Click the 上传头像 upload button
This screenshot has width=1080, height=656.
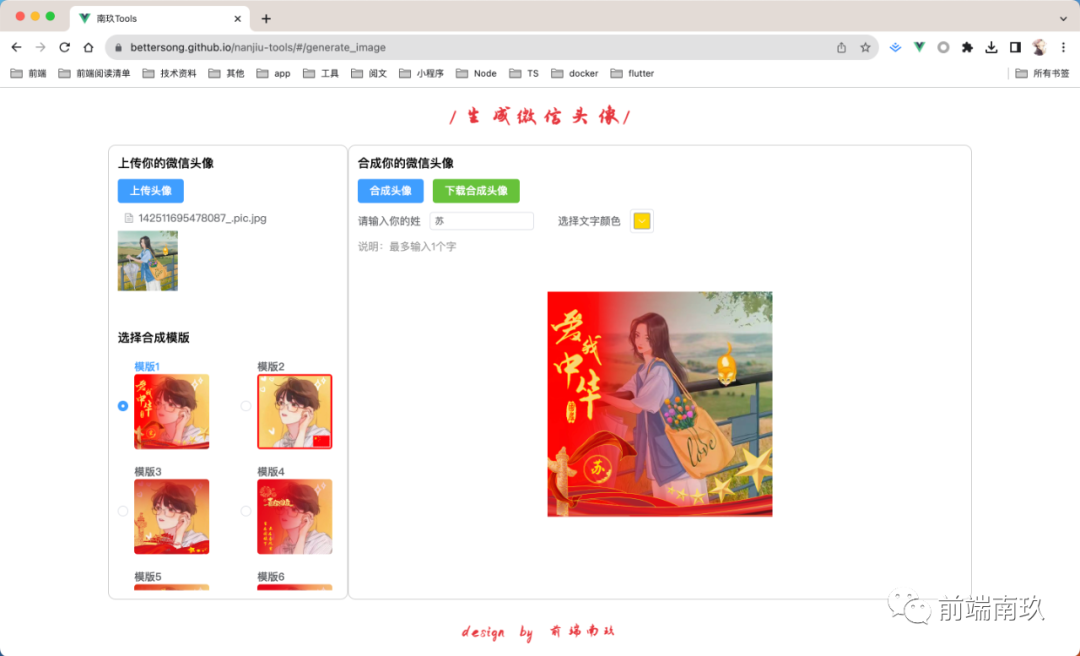pyautogui.click(x=151, y=191)
